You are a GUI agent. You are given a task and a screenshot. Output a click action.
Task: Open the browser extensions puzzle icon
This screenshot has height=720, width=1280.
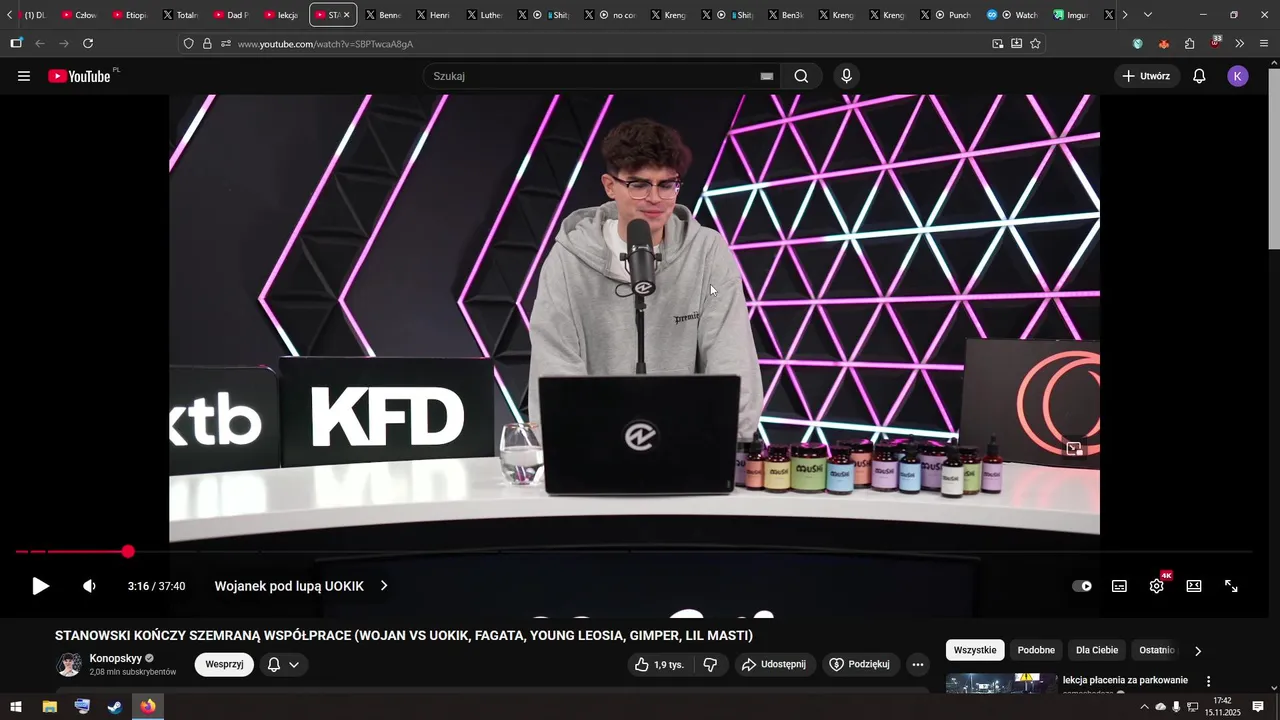click(1189, 44)
